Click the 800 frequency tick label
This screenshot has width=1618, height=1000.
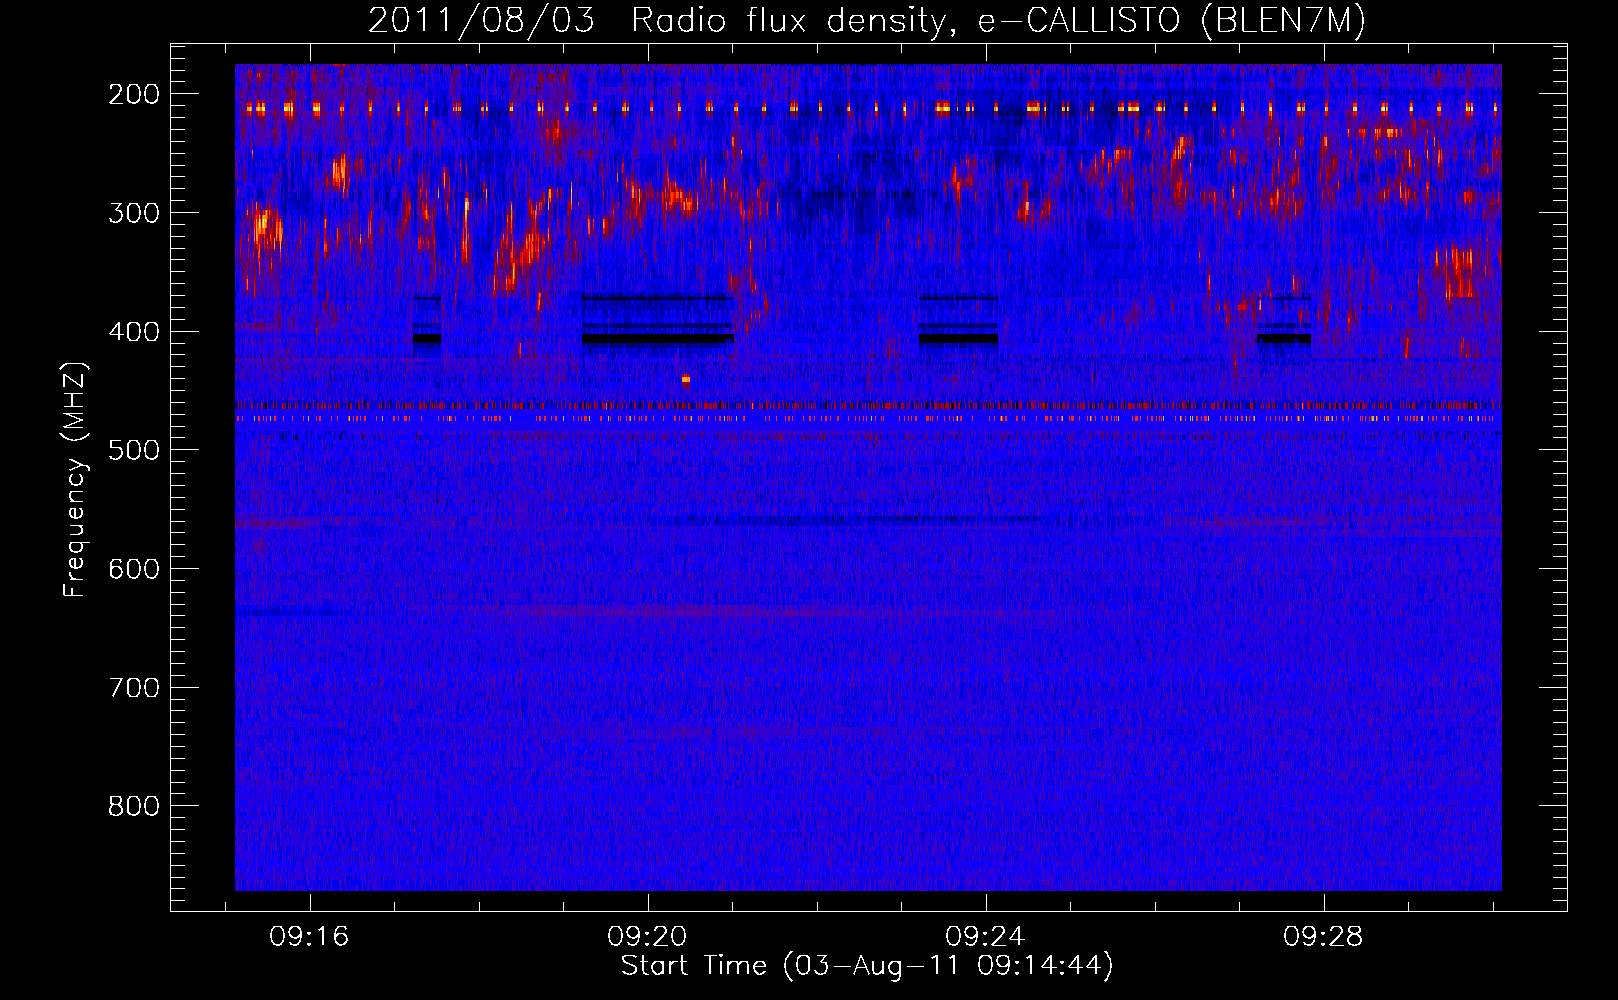tap(134, 806)
